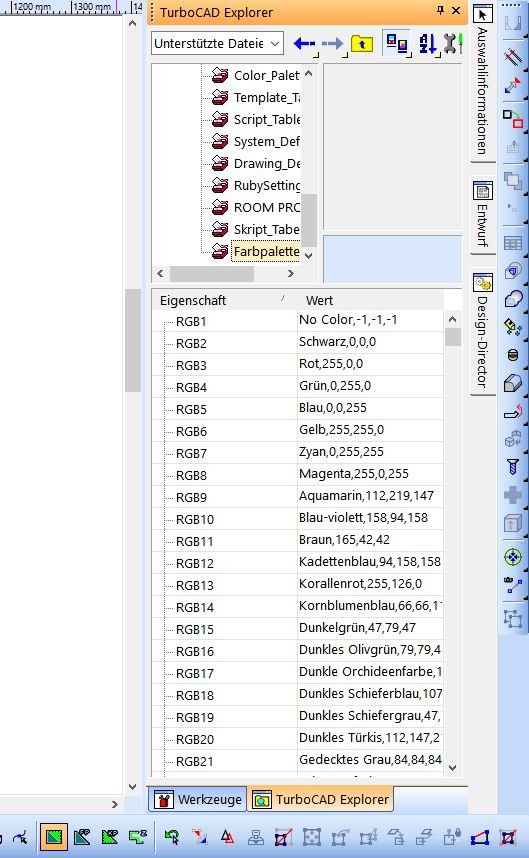
Task: Click the property list scroll-down arrow
Action: 452,768
